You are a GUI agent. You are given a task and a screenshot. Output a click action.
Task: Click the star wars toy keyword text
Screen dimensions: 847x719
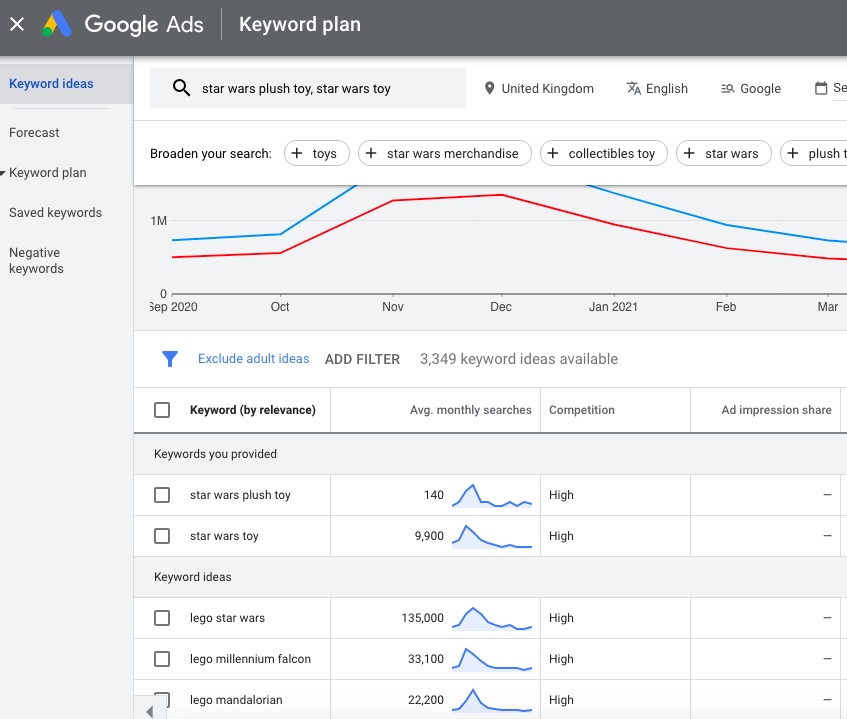pyautogui.click(x=224, y=536)
